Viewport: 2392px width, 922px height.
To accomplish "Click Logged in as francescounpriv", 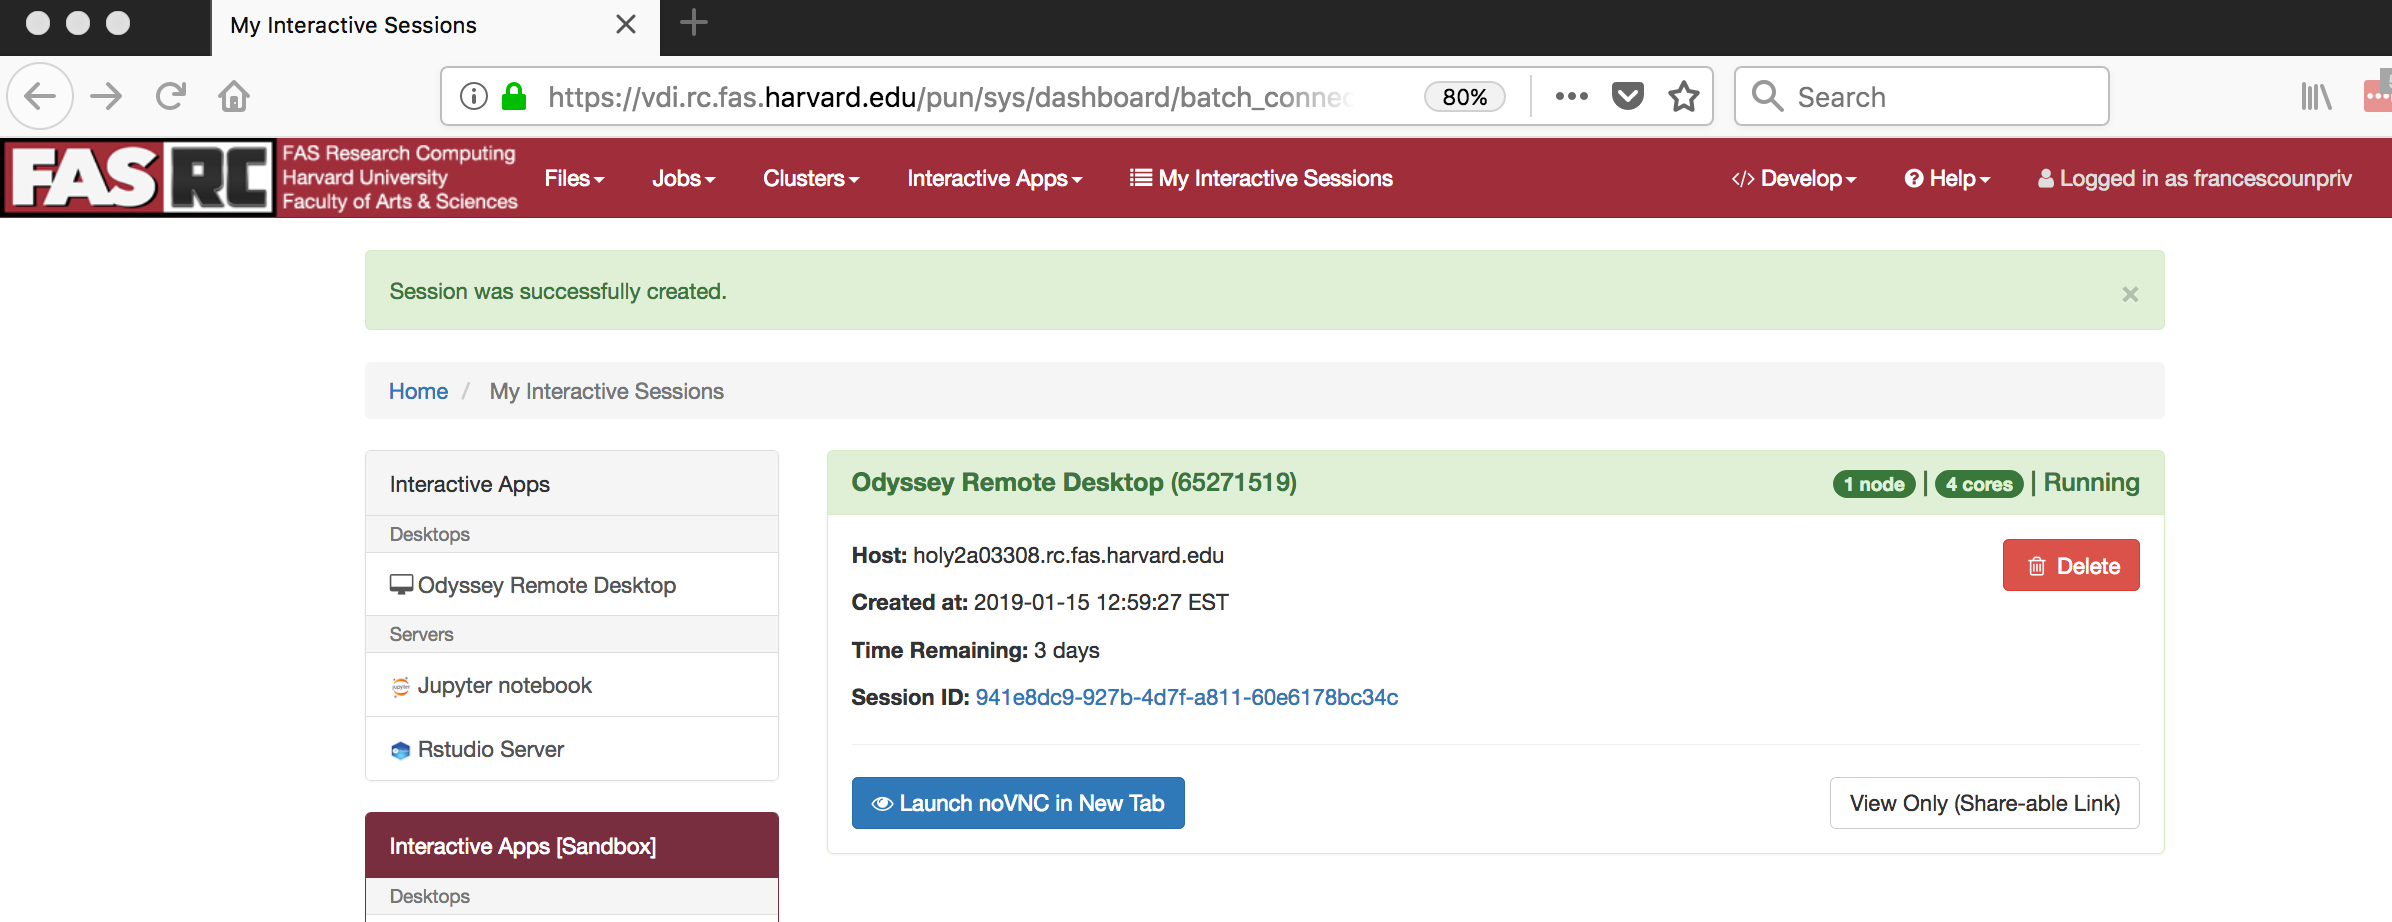I will pyautogui.click(x=2195, y=178).
